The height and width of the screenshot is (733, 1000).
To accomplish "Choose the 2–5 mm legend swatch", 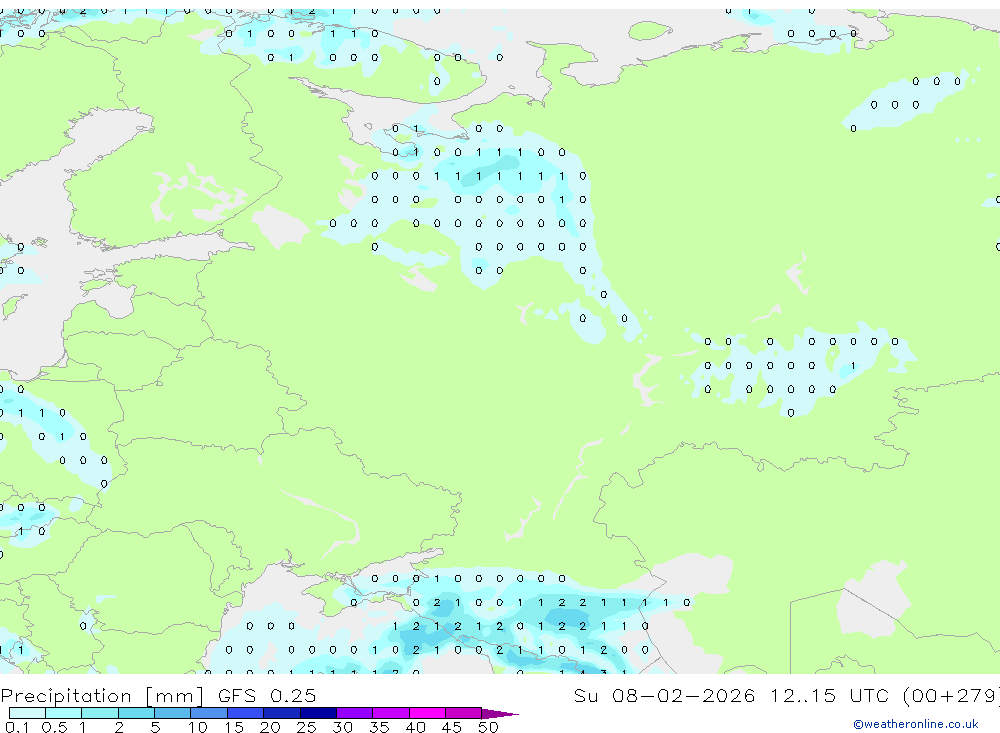I will pos(136,713).
